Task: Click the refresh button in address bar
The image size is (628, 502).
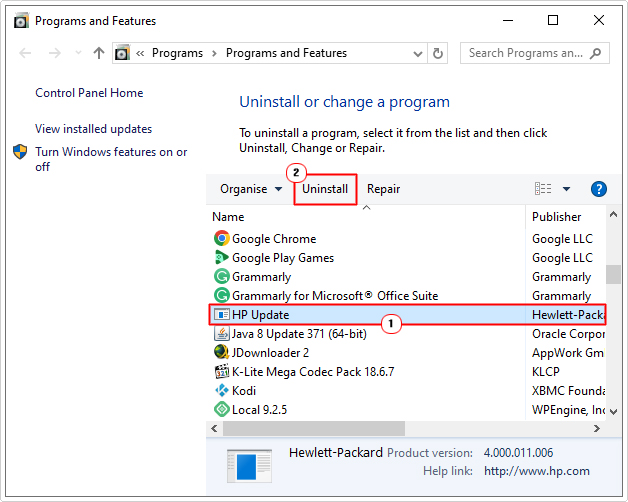Action: pyautogui.click(x=438, y=53)
